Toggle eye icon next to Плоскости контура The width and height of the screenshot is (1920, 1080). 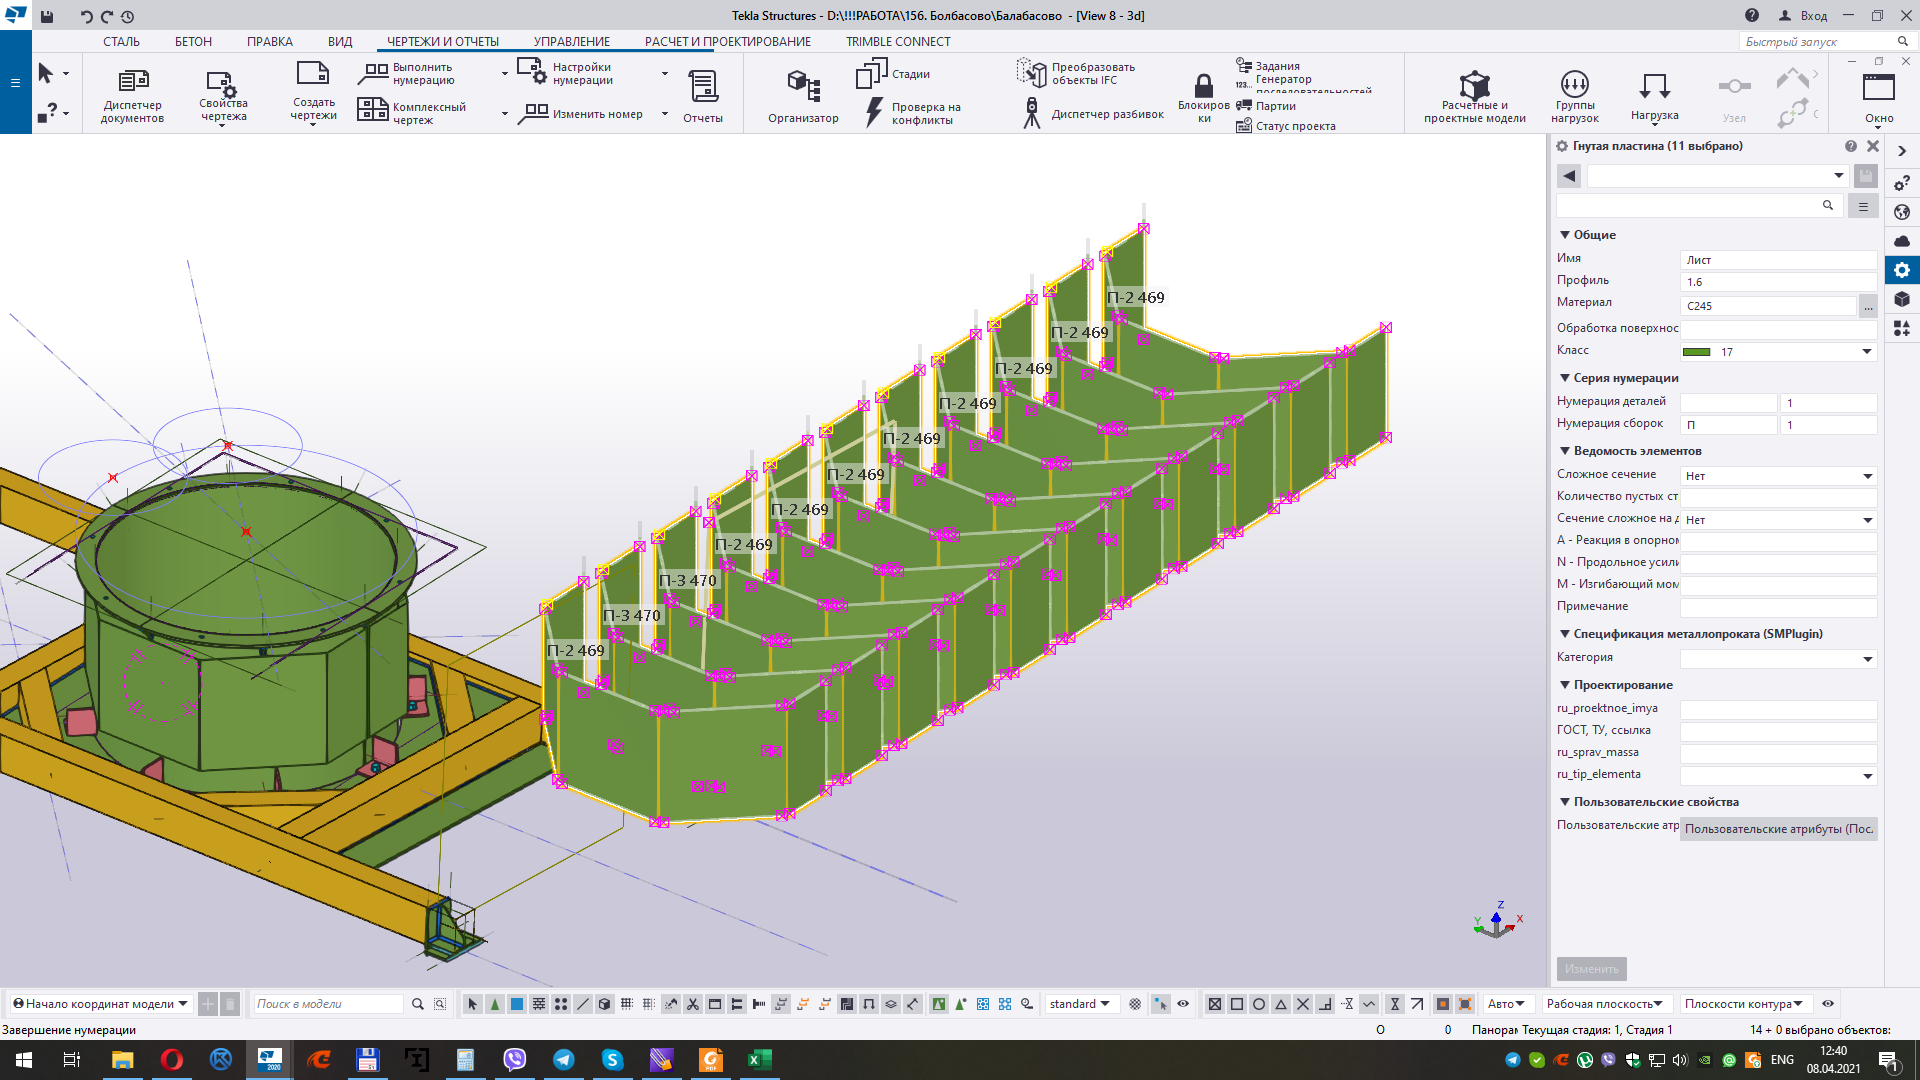point(1828,1004)
